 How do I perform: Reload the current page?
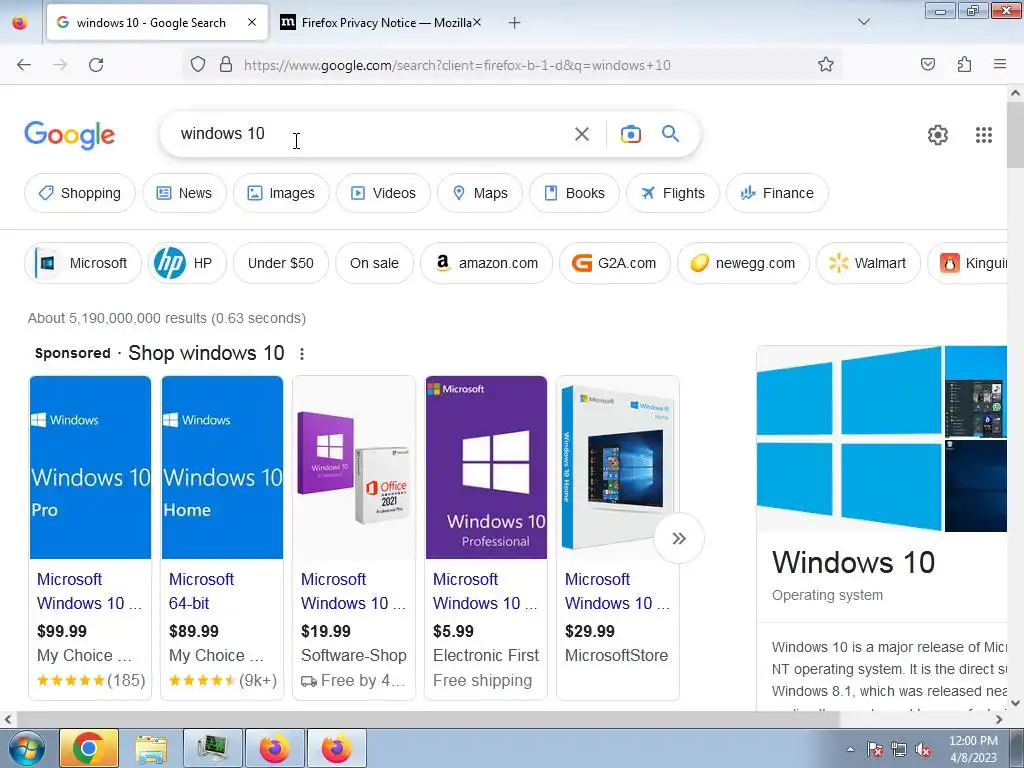pyautogui.click(x=96, y=65)
